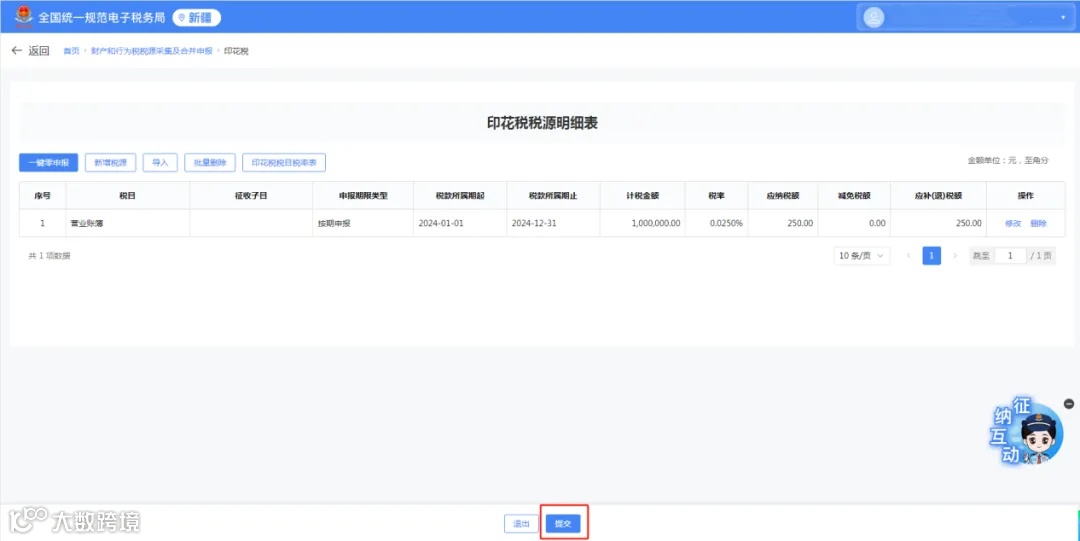Click the 新增税源 button

110,163
